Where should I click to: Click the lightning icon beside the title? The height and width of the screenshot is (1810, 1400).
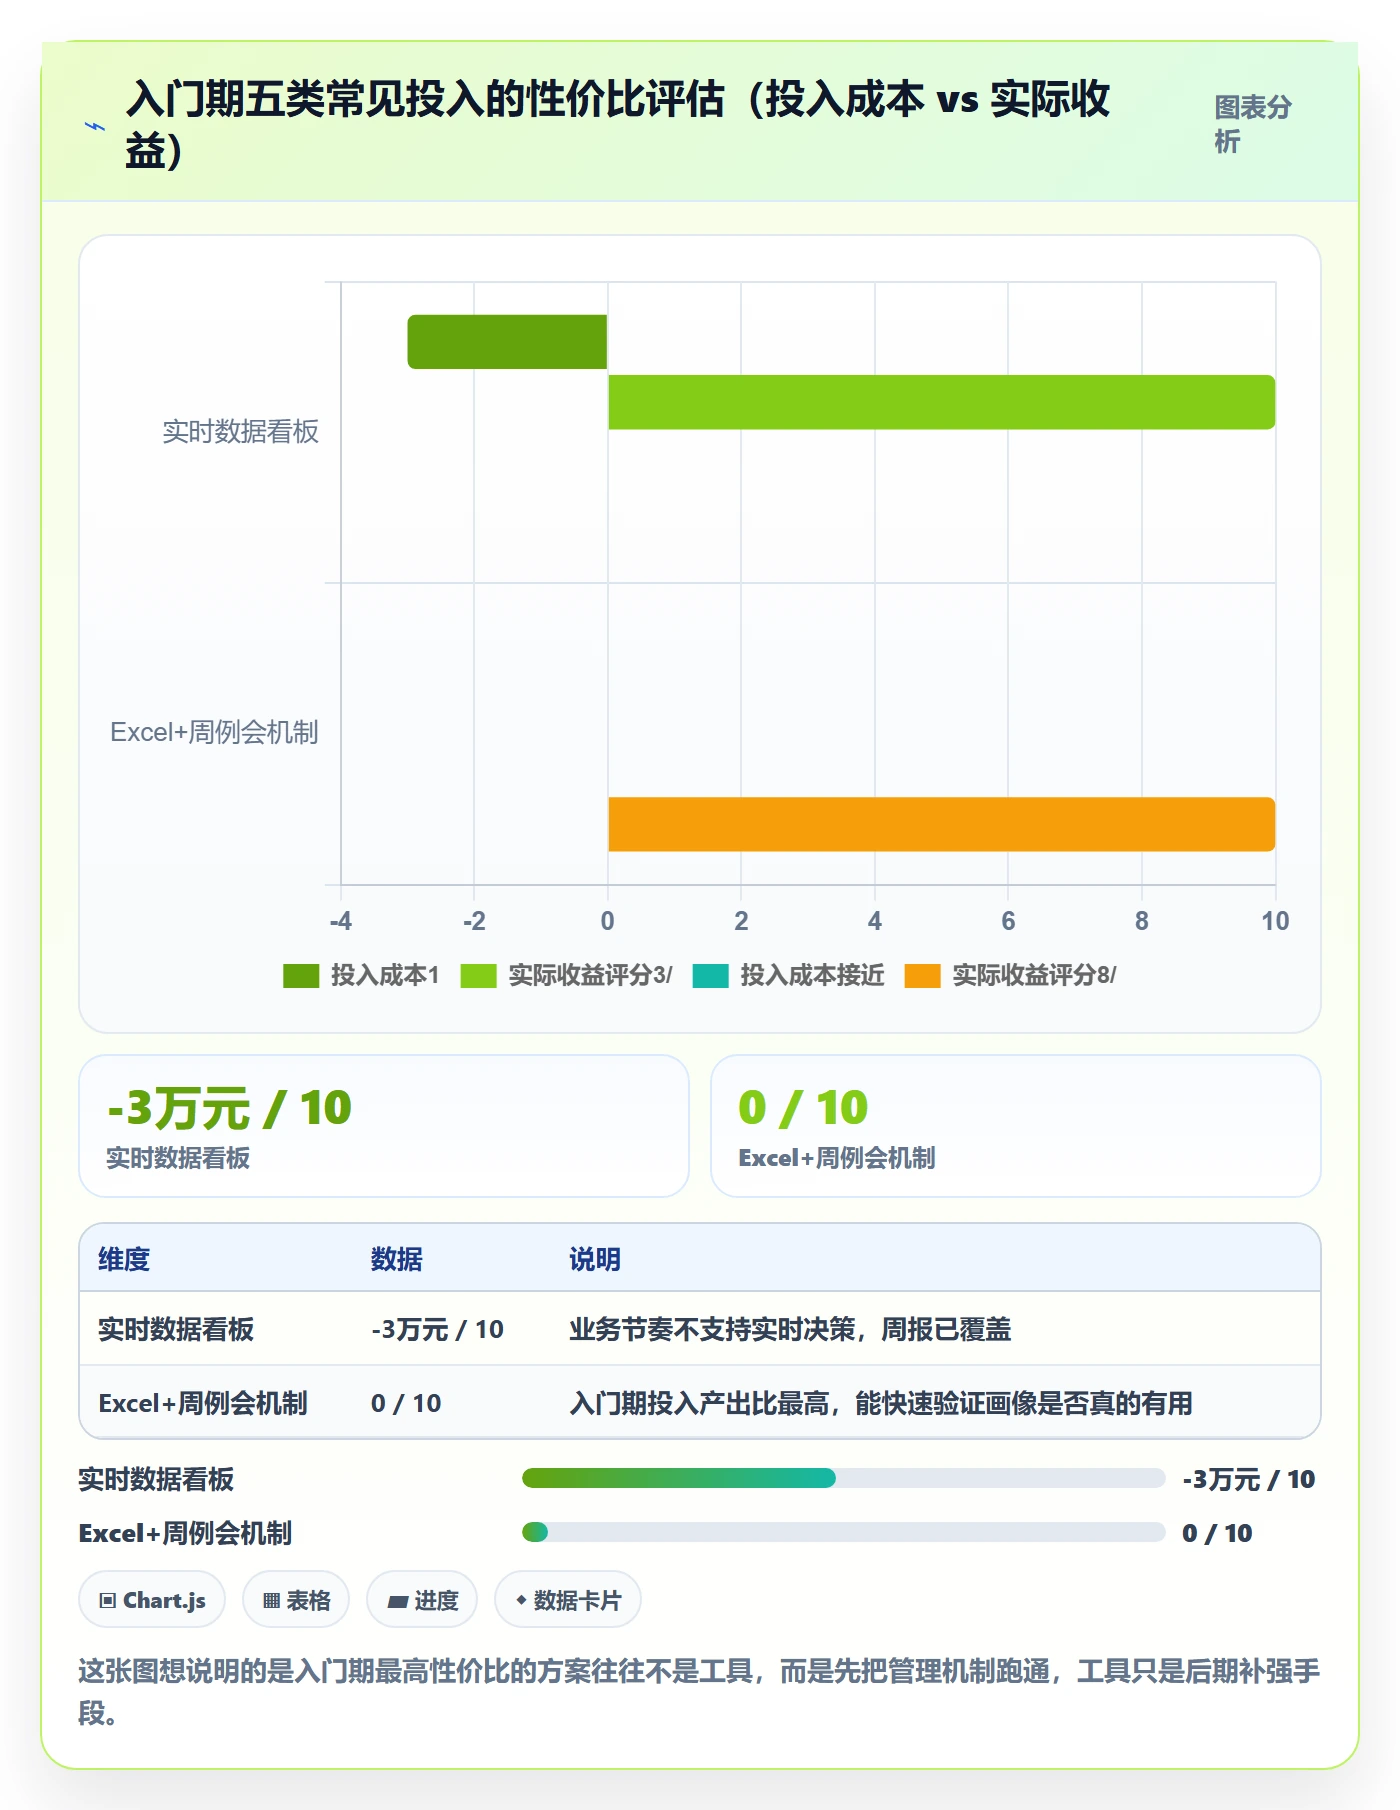point(95,126)
